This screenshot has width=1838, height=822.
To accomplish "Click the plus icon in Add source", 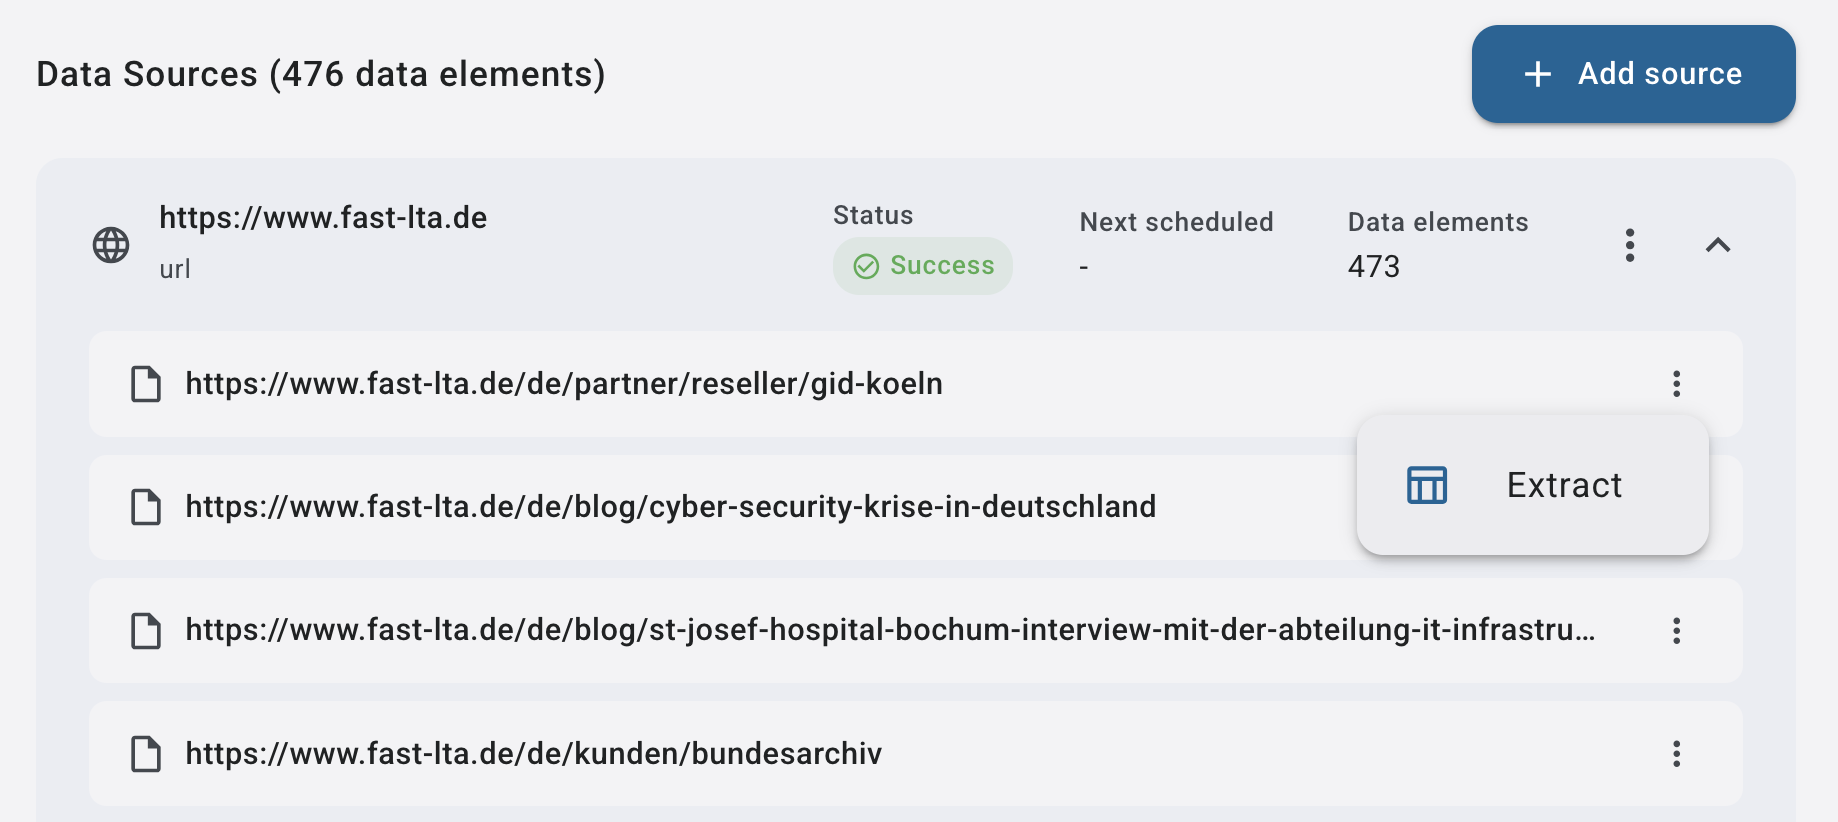I will [x=1537, y=74].
